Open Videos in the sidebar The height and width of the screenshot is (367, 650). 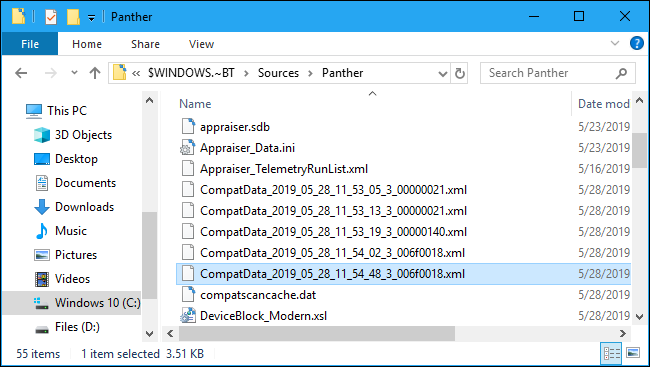pos(72,279)
